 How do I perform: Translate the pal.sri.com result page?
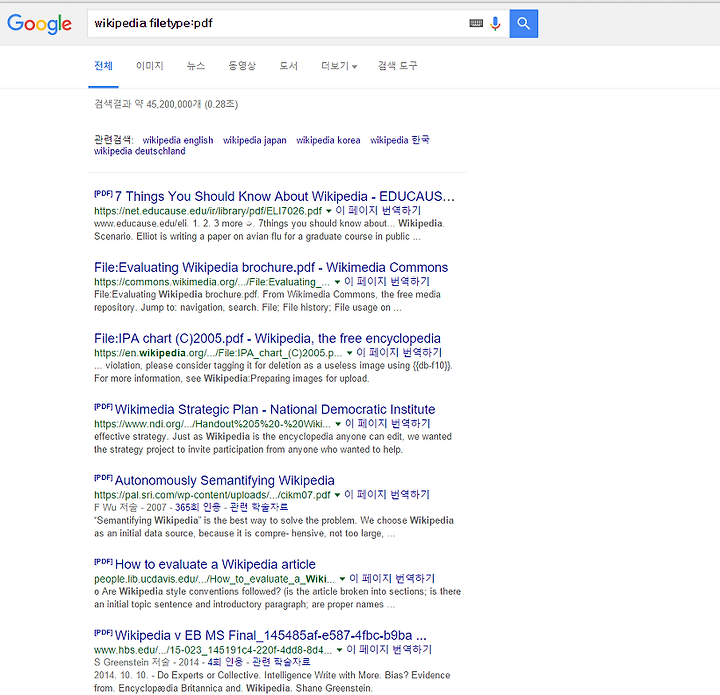pos(387,494)
